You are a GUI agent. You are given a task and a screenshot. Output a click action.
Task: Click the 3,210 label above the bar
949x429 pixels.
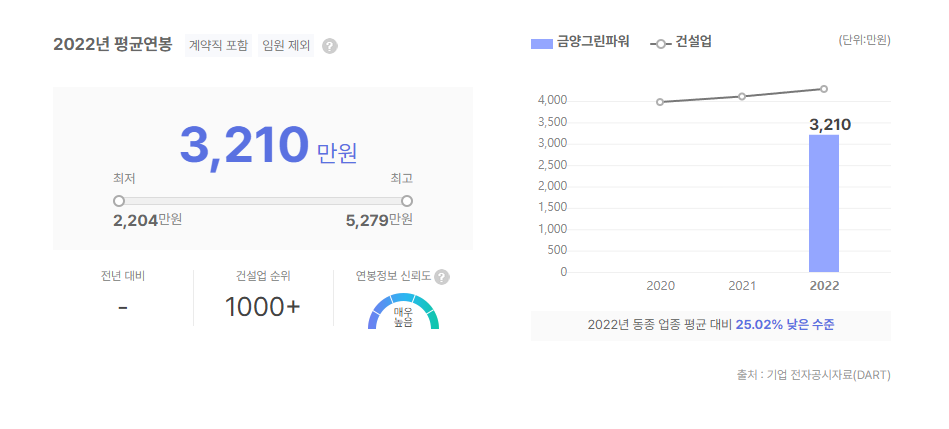[830, 125]
